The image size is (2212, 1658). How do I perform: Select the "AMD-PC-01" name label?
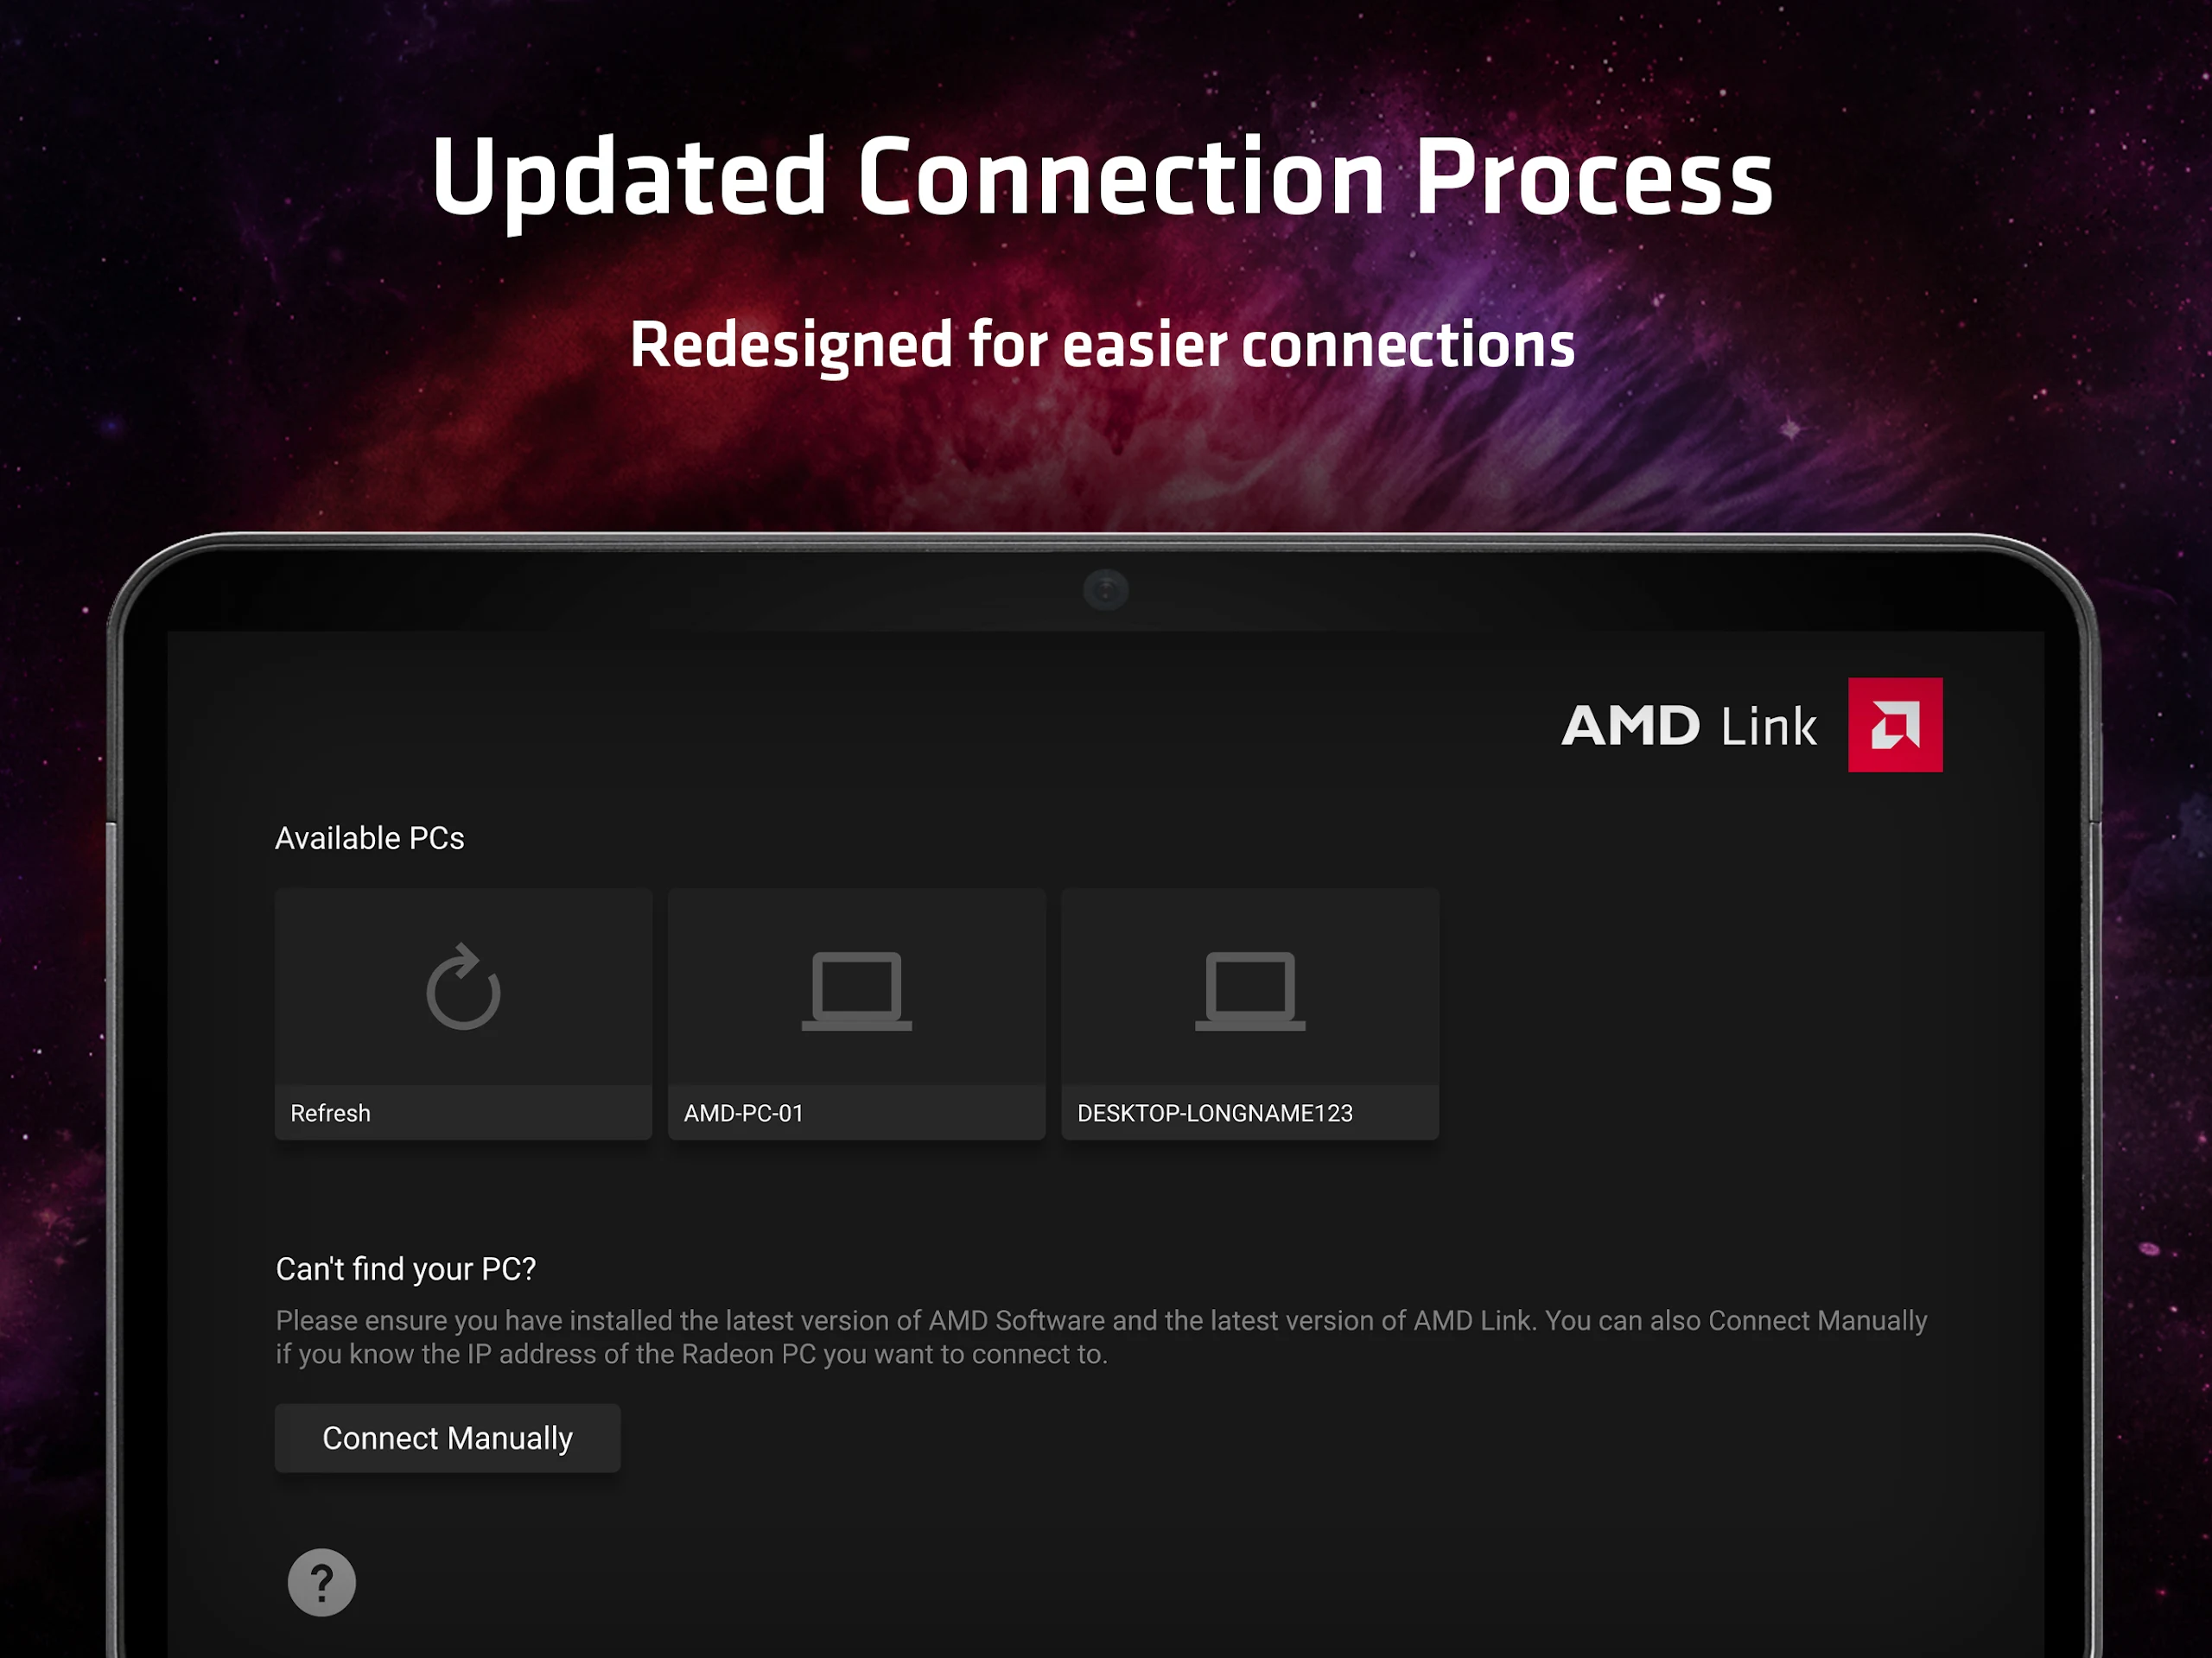pos(743,1113)
